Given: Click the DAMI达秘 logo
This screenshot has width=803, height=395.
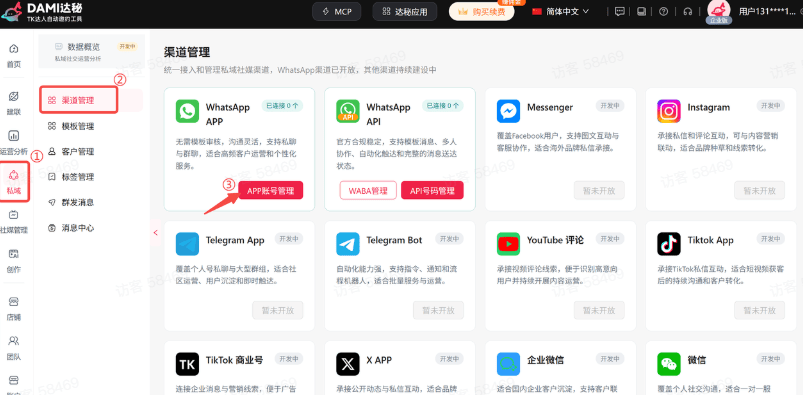Looking at the screenshot, I should [x=42, y=12].
